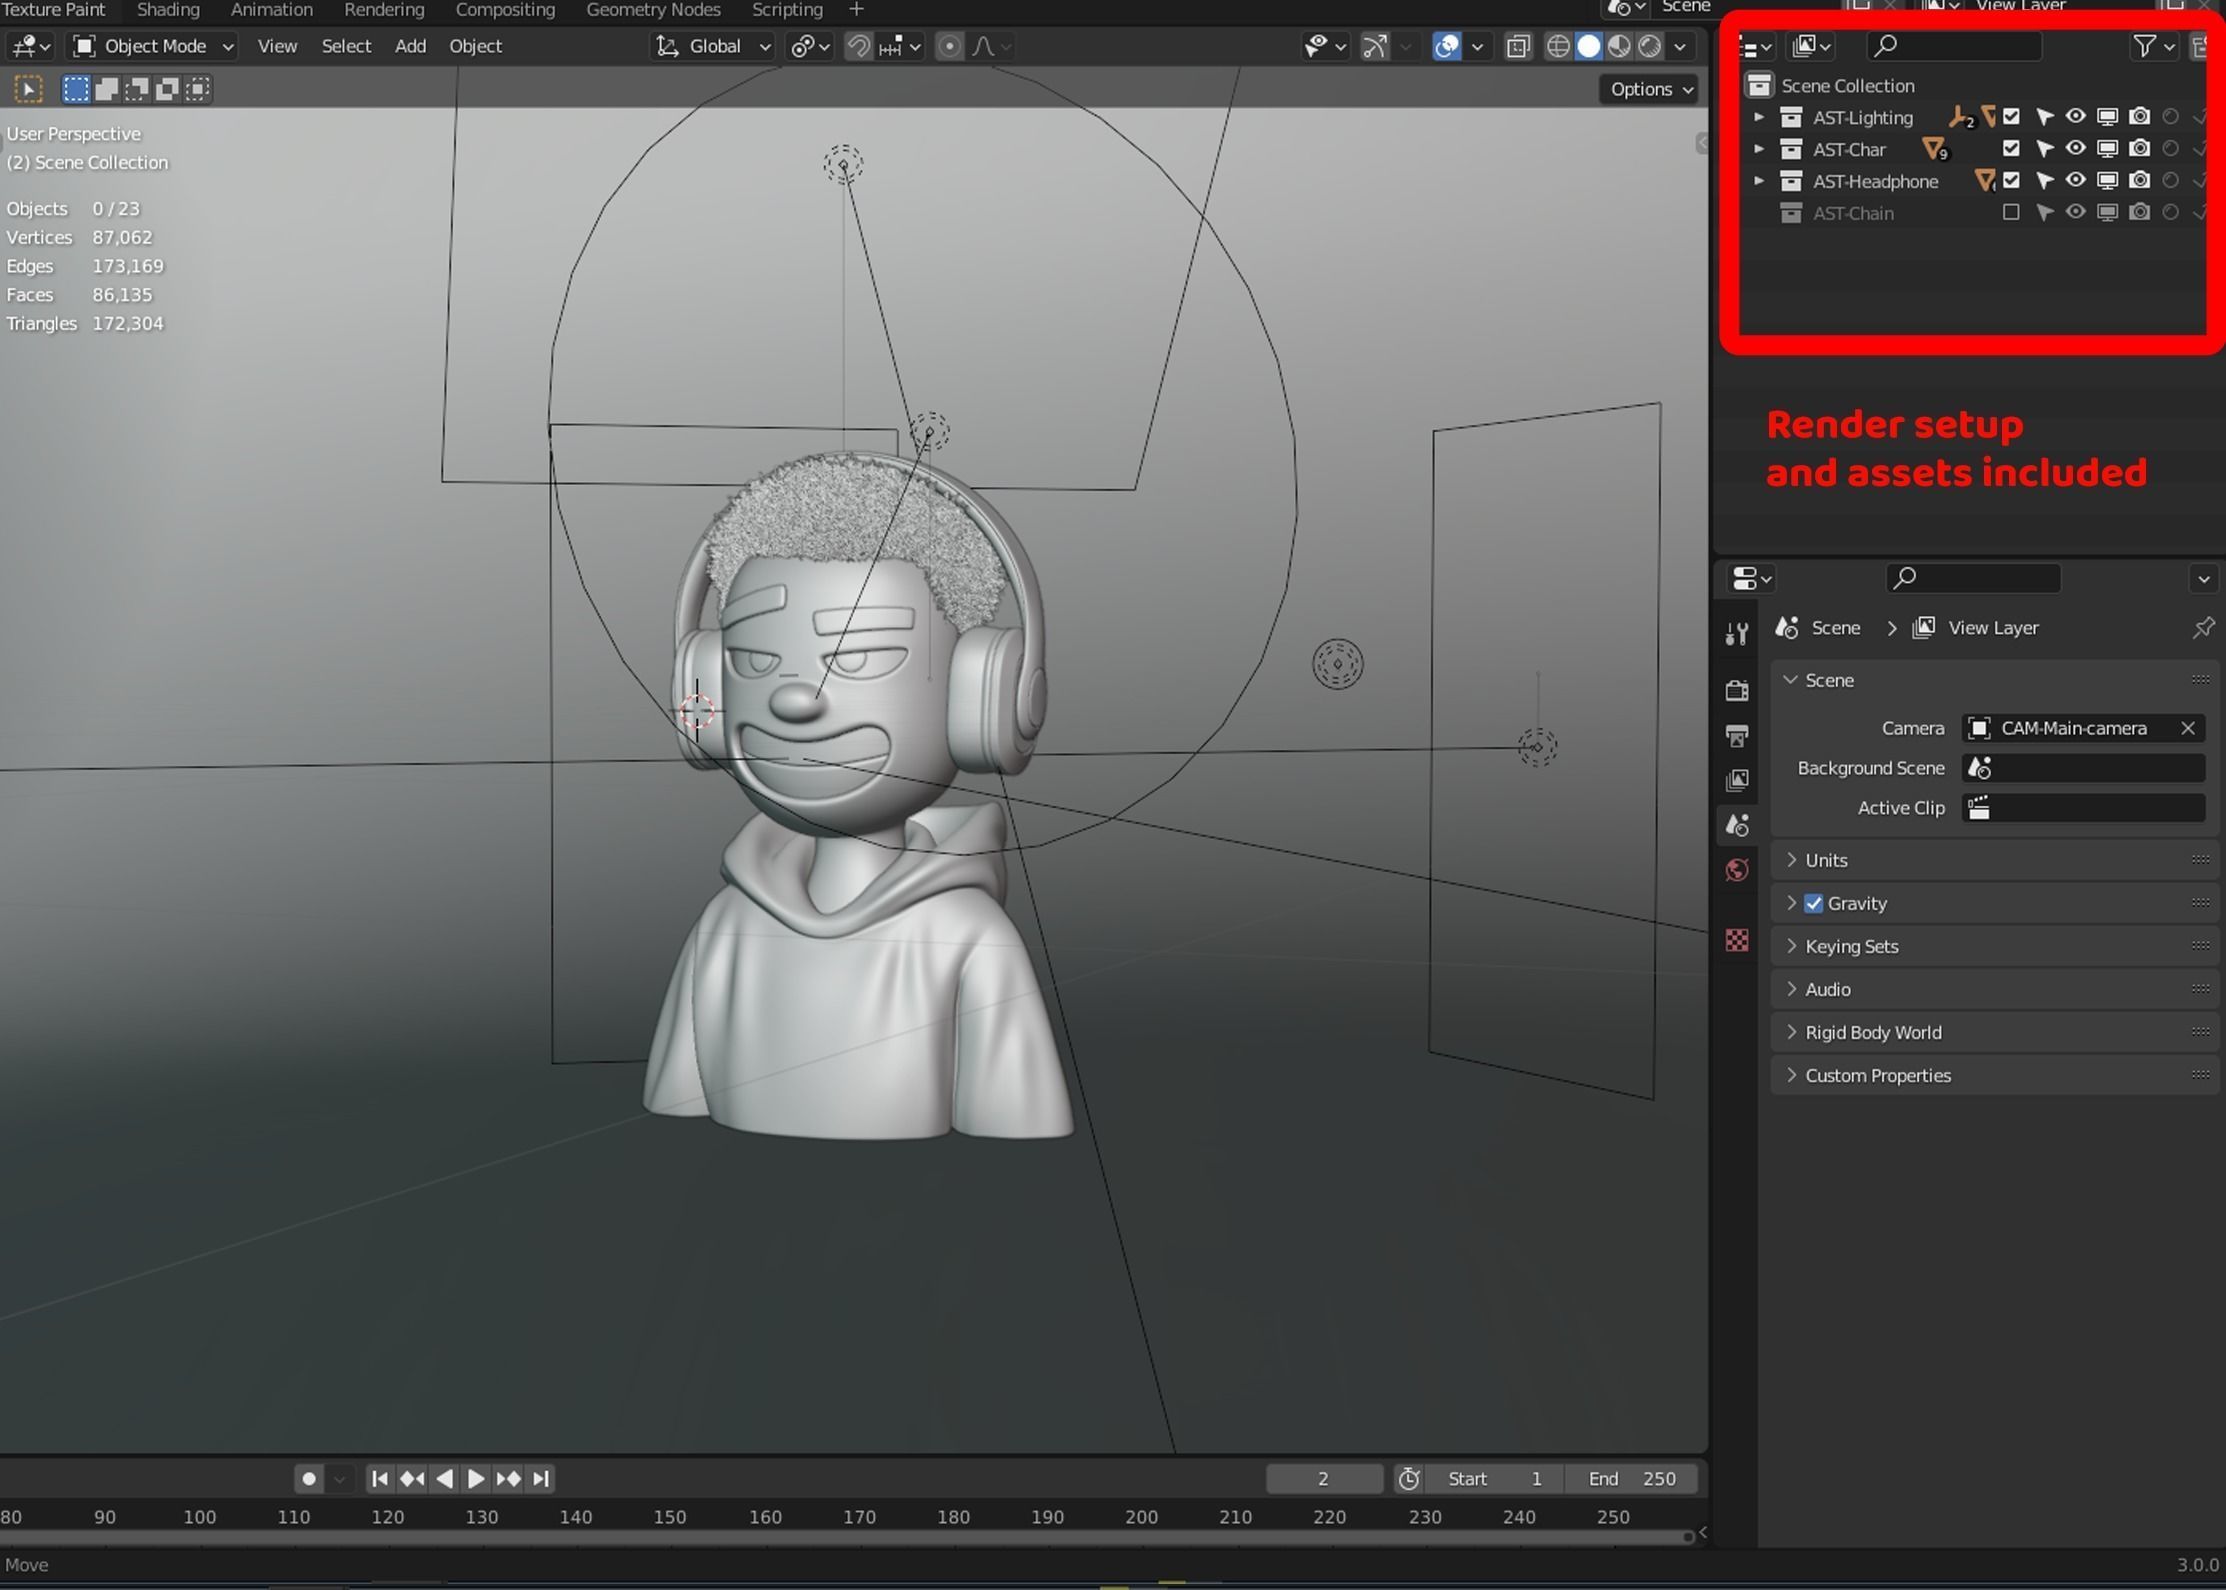
Task: Open the Output properties tab icon
Action: [x=1737, y=736]
